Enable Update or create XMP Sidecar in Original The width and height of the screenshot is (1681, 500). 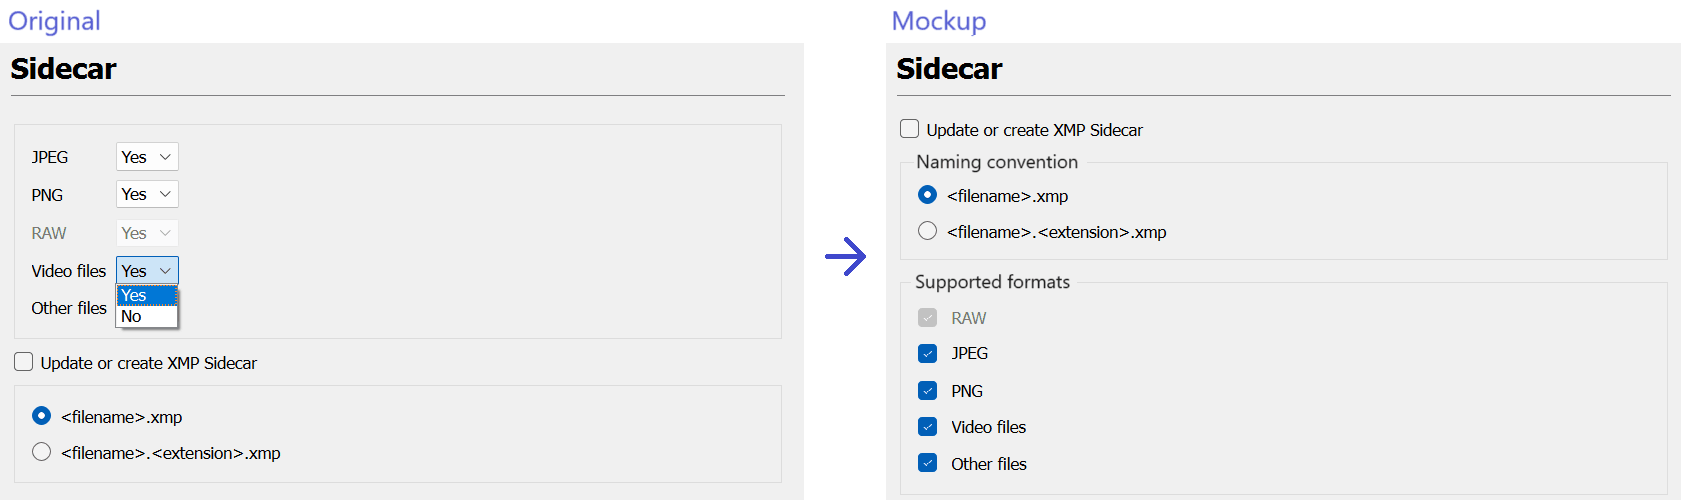pos(24,362)
